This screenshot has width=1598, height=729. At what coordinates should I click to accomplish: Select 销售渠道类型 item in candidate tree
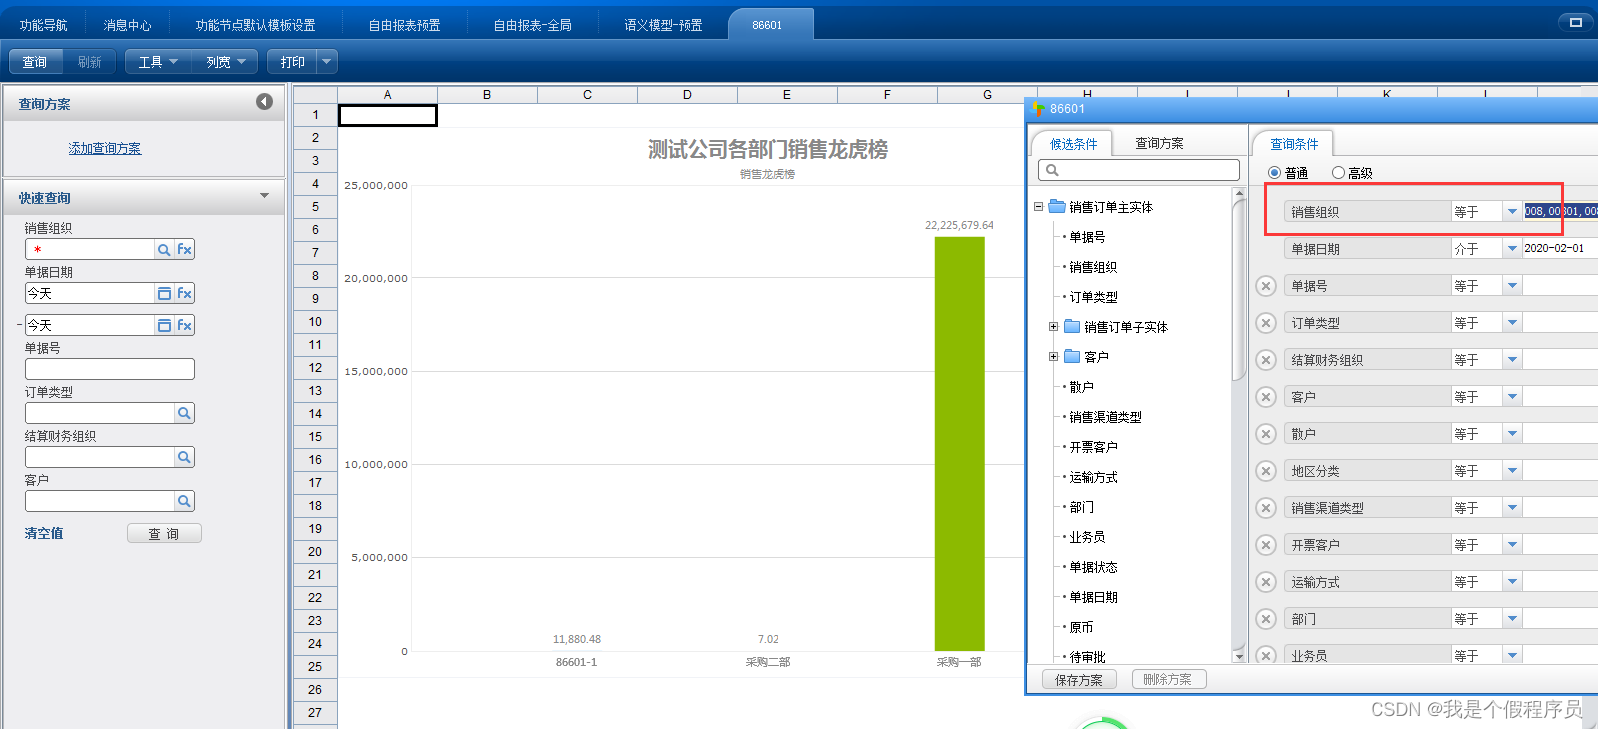(x=1105, y=417)
